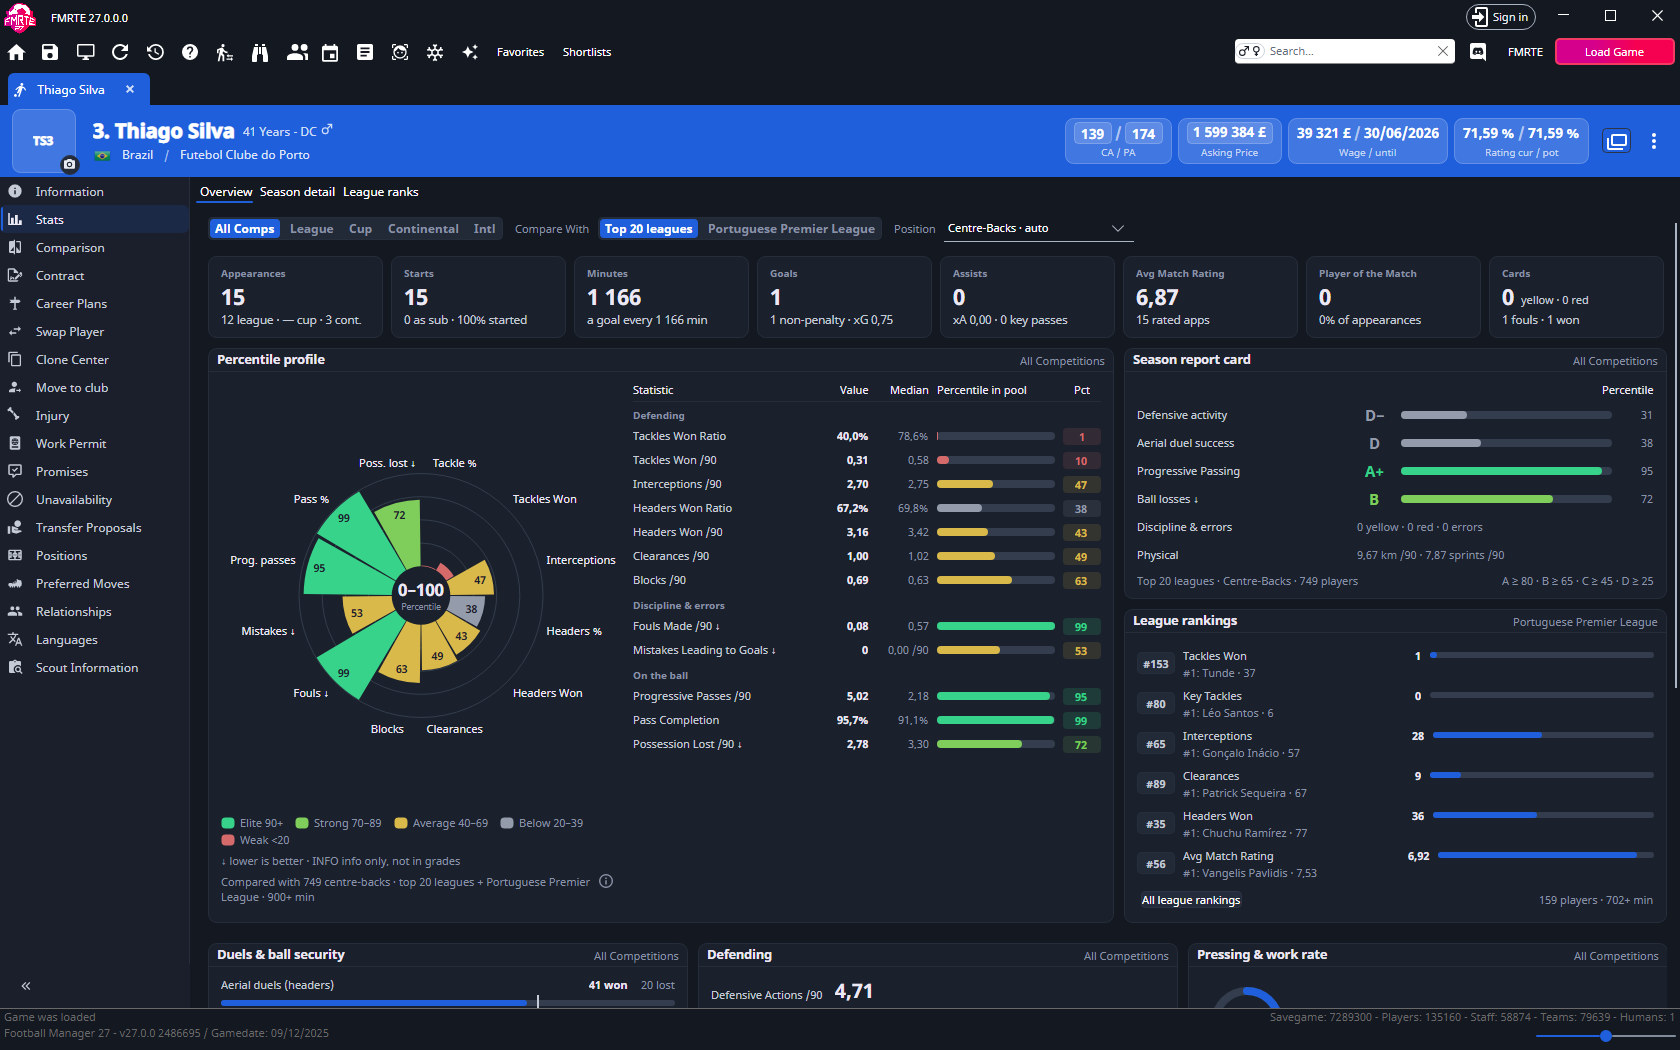Screen dimensions: 1680x1050
Task: Click the All league rankings button
Action: (1191, 900)
